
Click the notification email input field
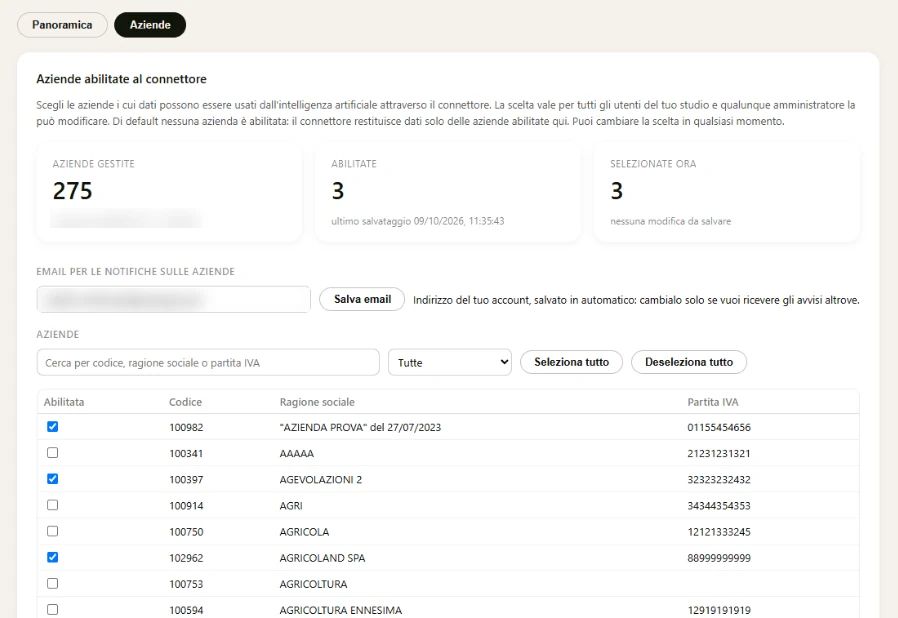[174, 299]
